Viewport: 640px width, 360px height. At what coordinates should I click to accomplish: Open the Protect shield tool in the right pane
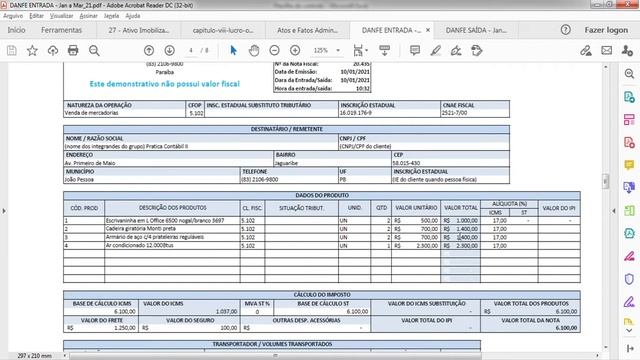[x=629, y=279]
